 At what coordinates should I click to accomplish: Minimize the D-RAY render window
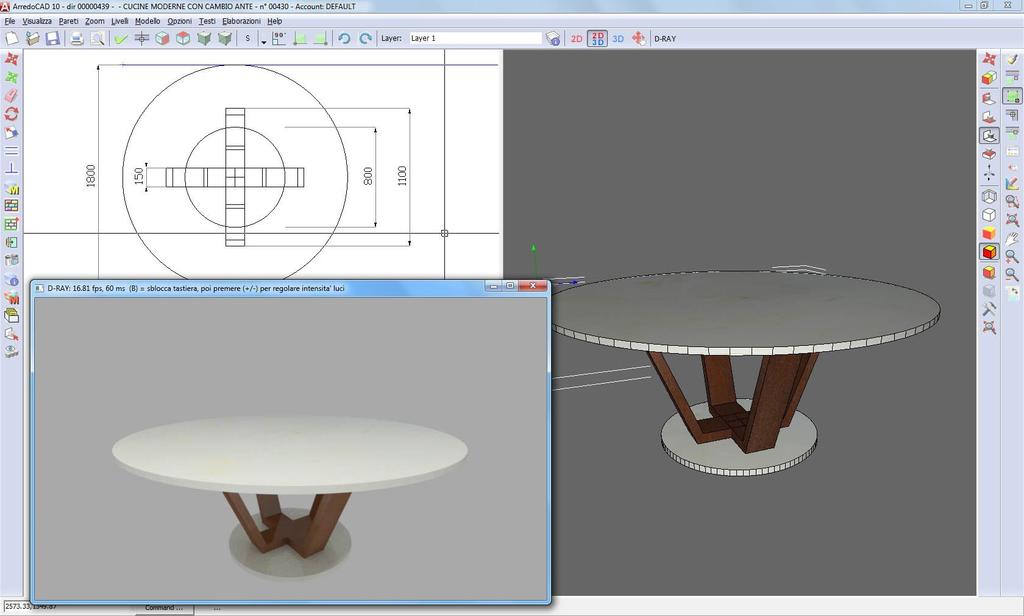click(x=494, y=286)
